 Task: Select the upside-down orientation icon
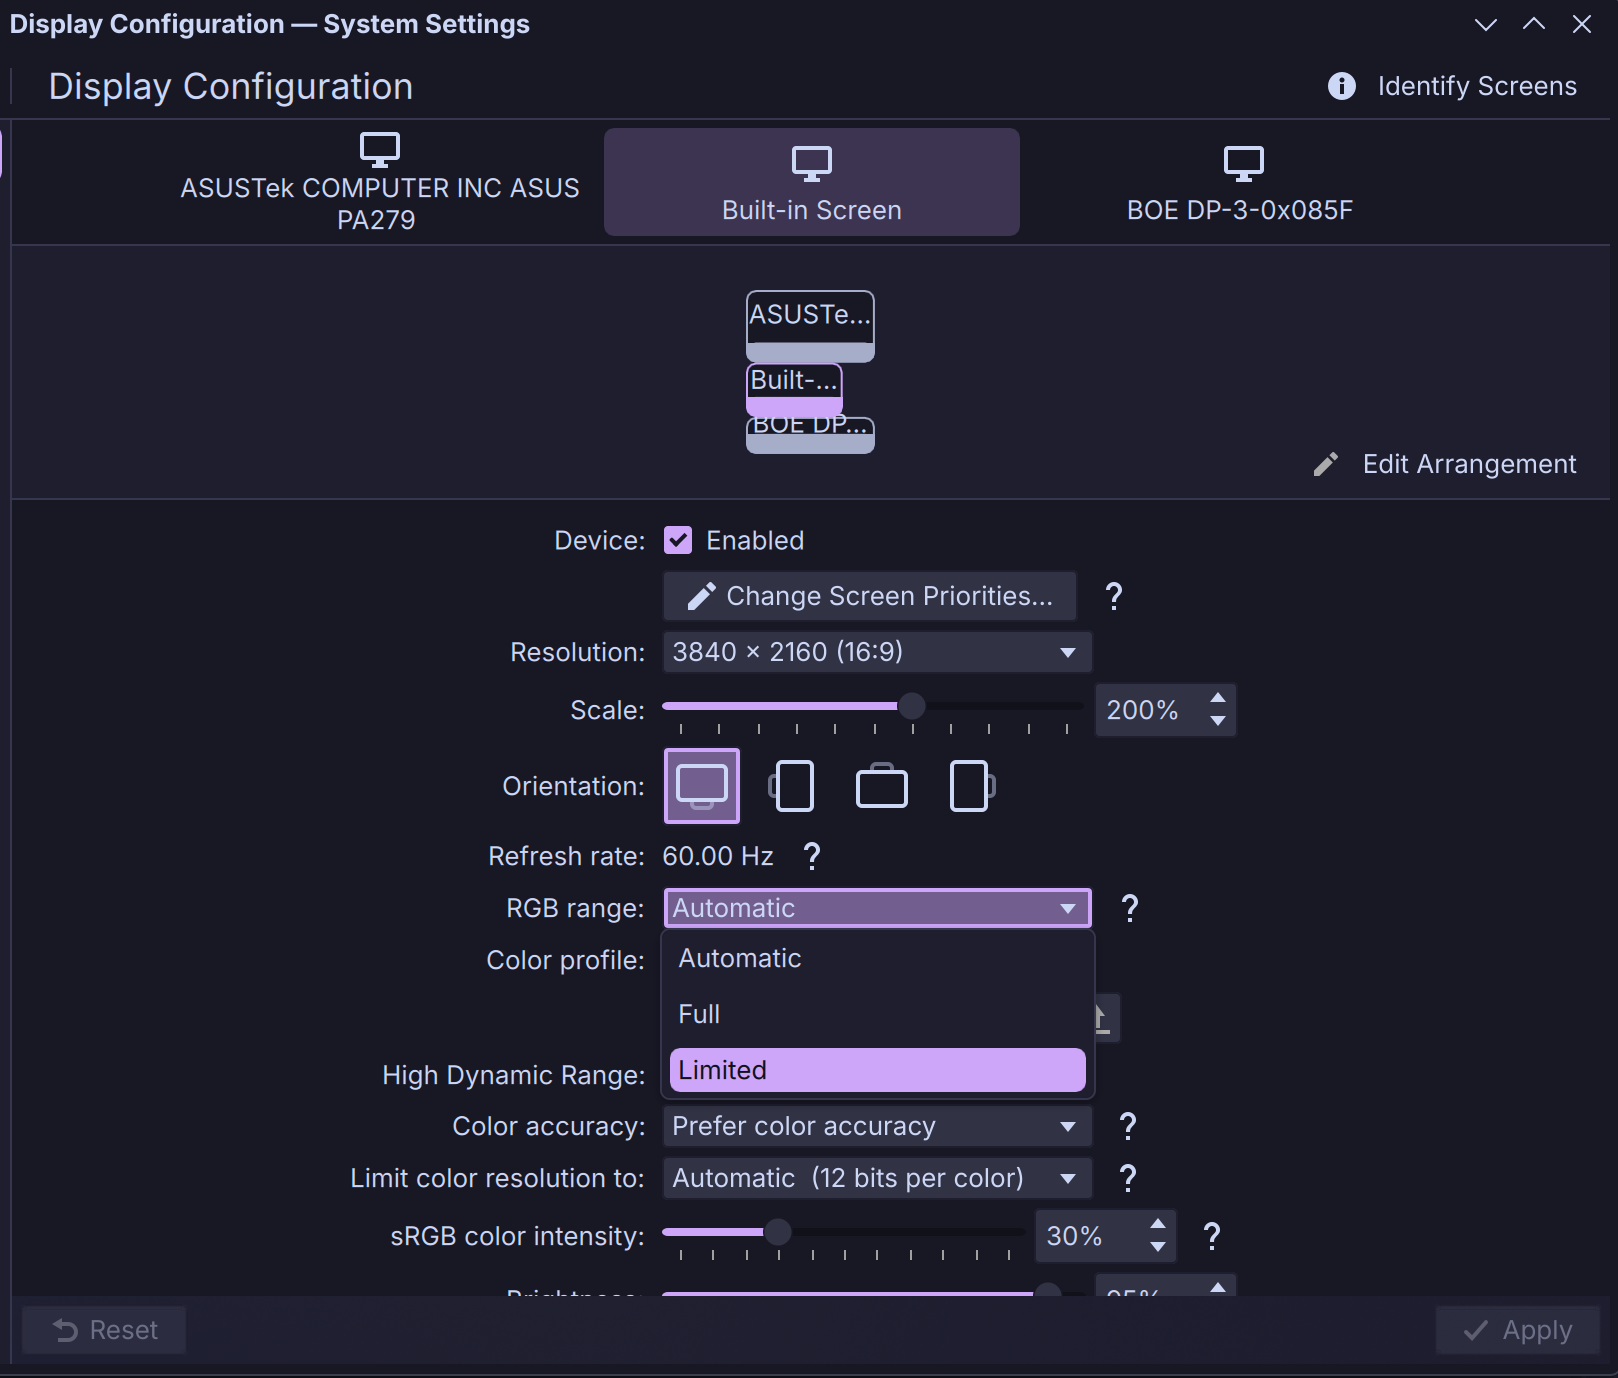click(881, 786)
